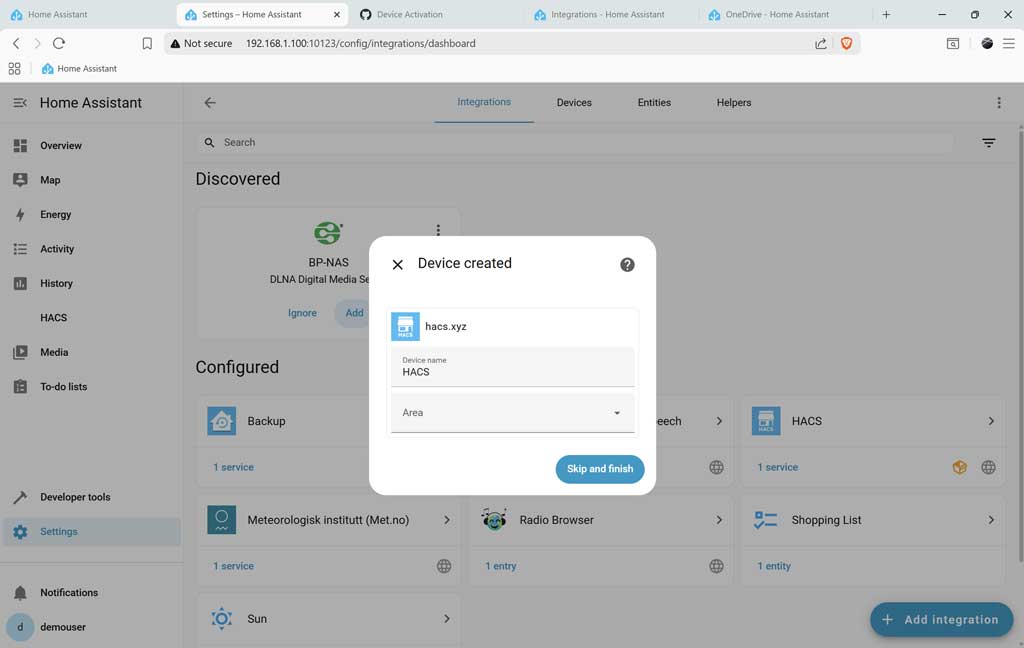The width and height of the screenshot is (1024, 648).
Task: Collapse the Home Assistant sidebar menu
Action: [x=20, y=103]
